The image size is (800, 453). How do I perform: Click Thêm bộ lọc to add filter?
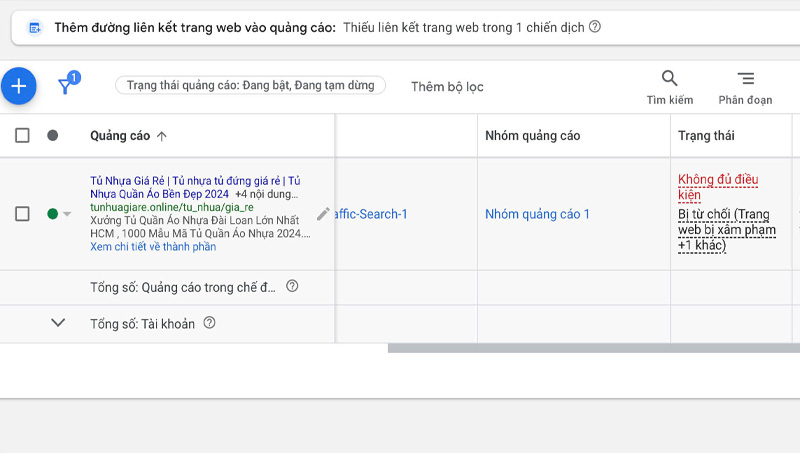[447, 87]
